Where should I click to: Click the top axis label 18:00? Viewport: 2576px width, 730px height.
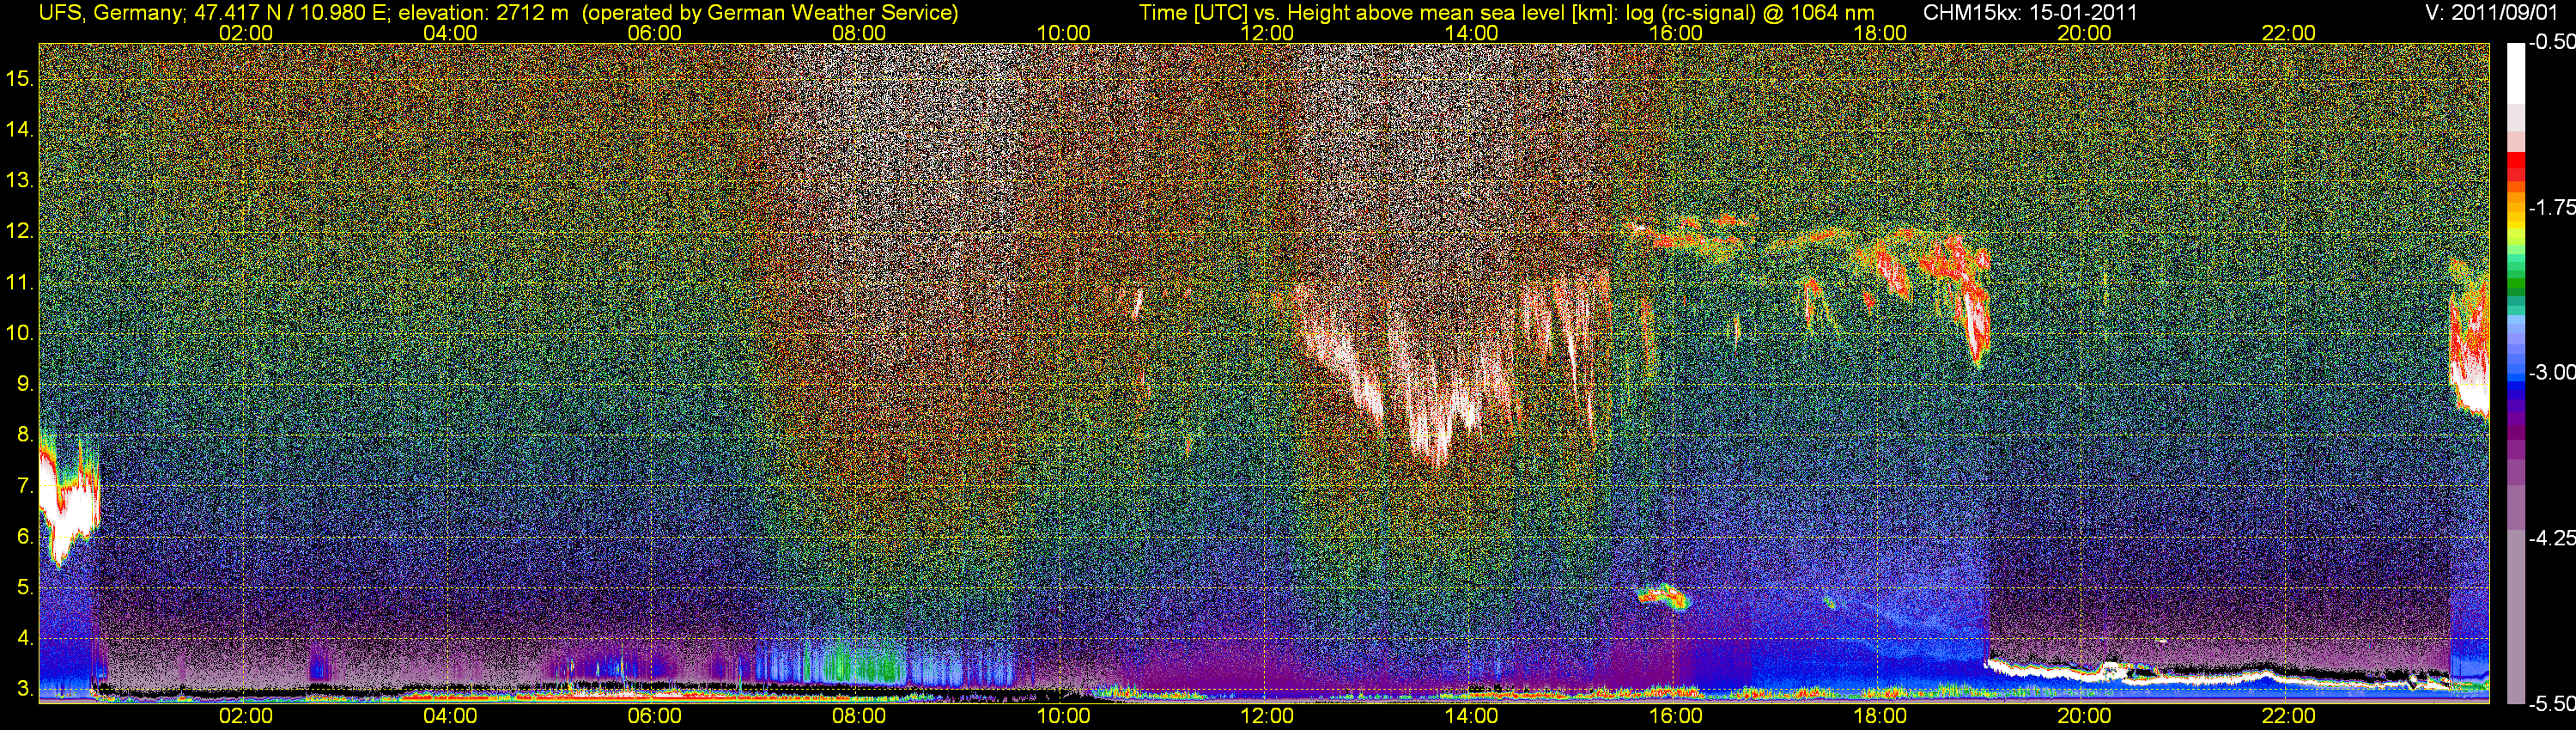pyautogui.click(x=1880, y=33)
